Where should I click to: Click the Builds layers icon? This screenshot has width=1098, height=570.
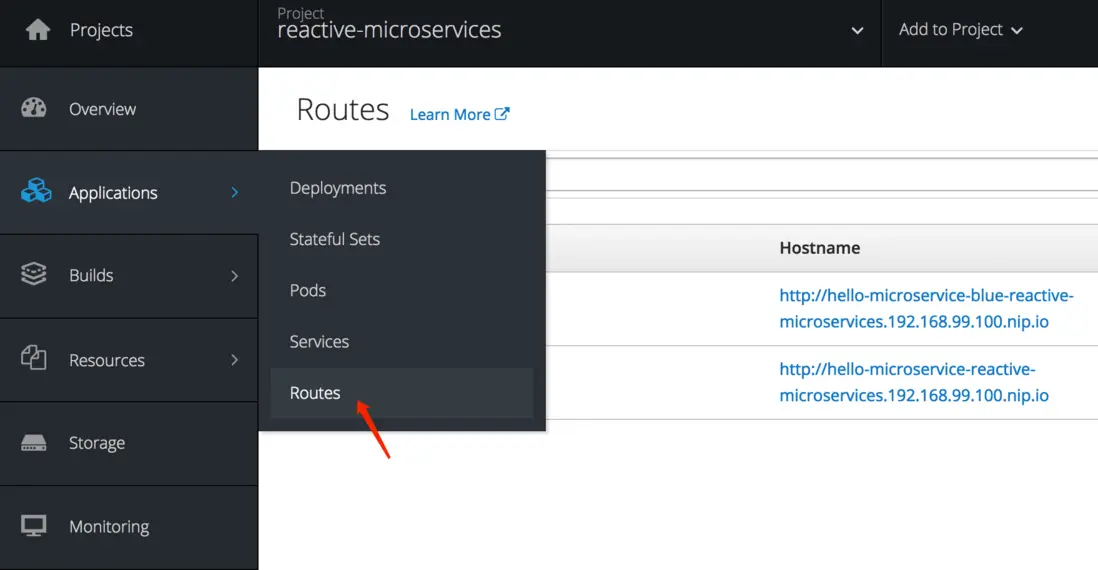coord(34,275)
